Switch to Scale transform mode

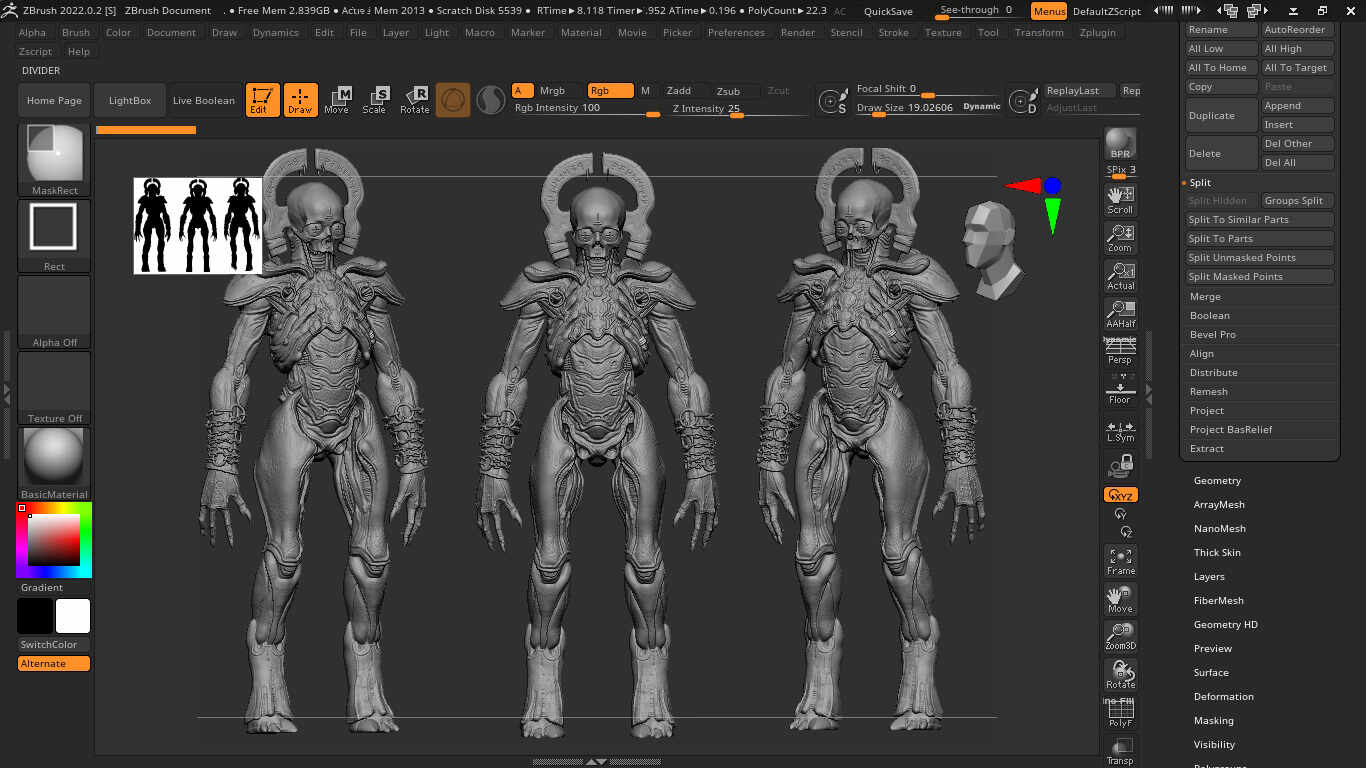[x=375, y=100]
